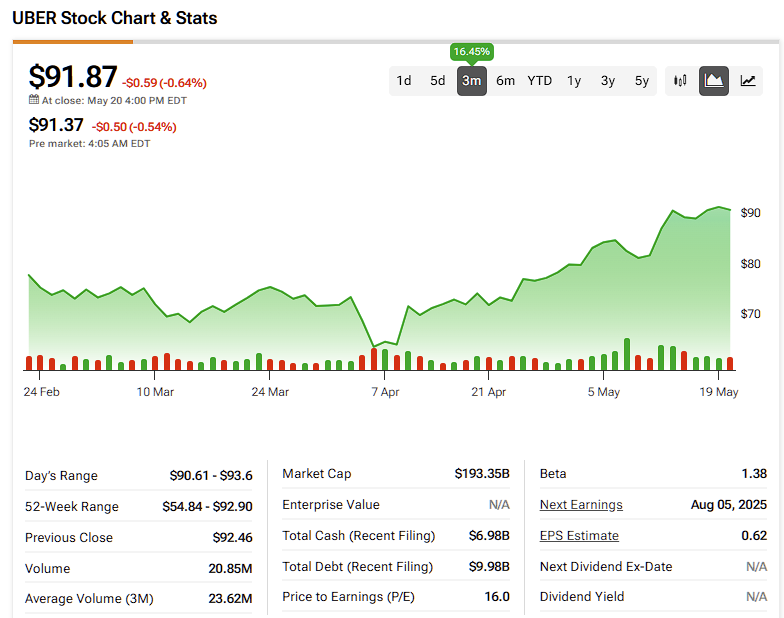This screenshot has width=784, height=618.
Task: Click the Price to Earnings value 16.0
Action: 497,596
